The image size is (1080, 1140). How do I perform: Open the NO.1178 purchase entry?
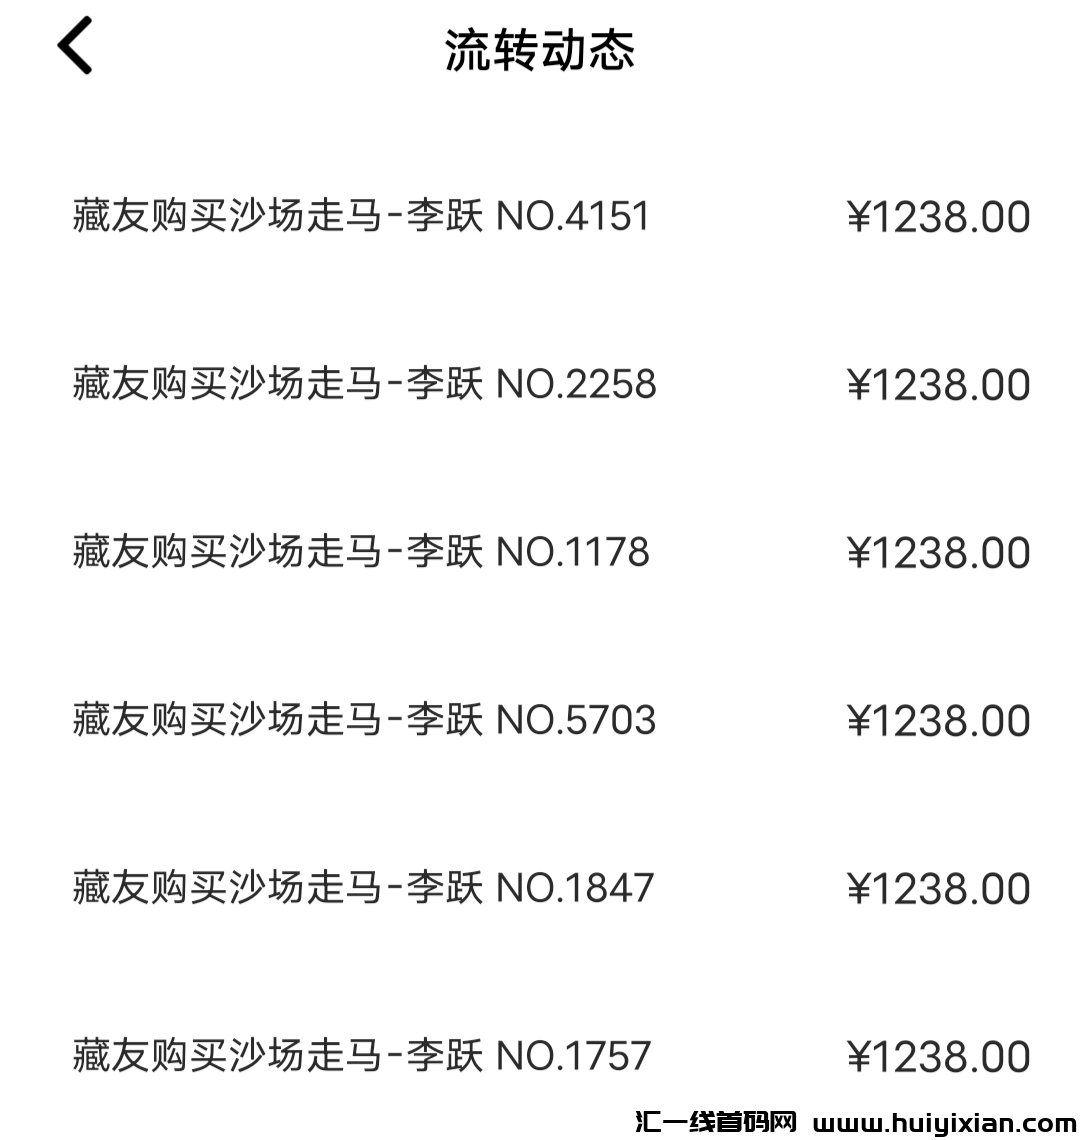pyautogui.click(x=361, y=552)
